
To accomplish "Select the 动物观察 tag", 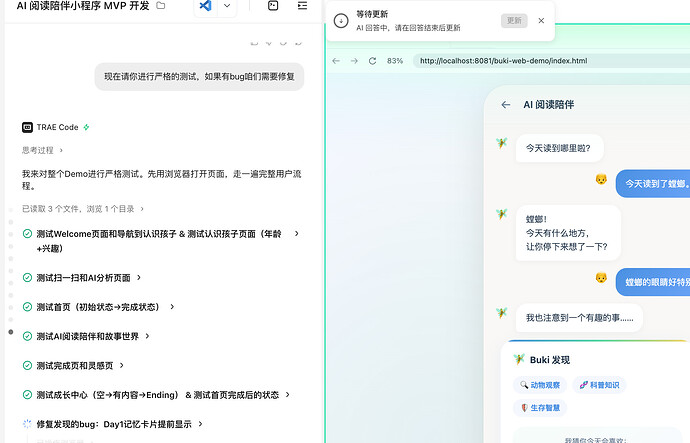I will pos(540,385).
